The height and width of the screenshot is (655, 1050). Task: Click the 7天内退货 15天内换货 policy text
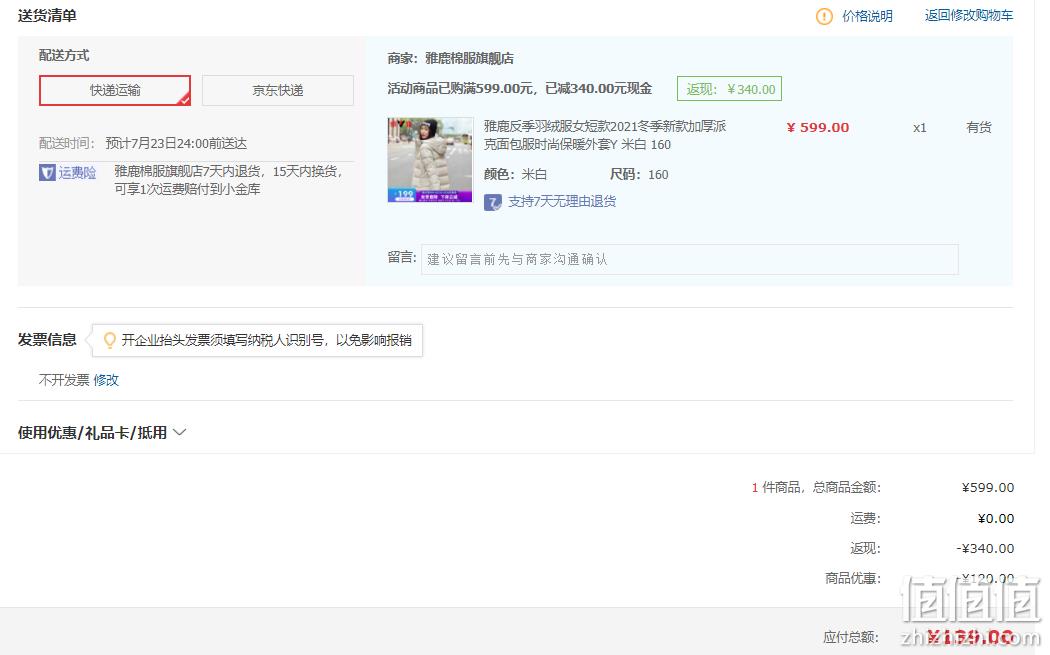228,180
